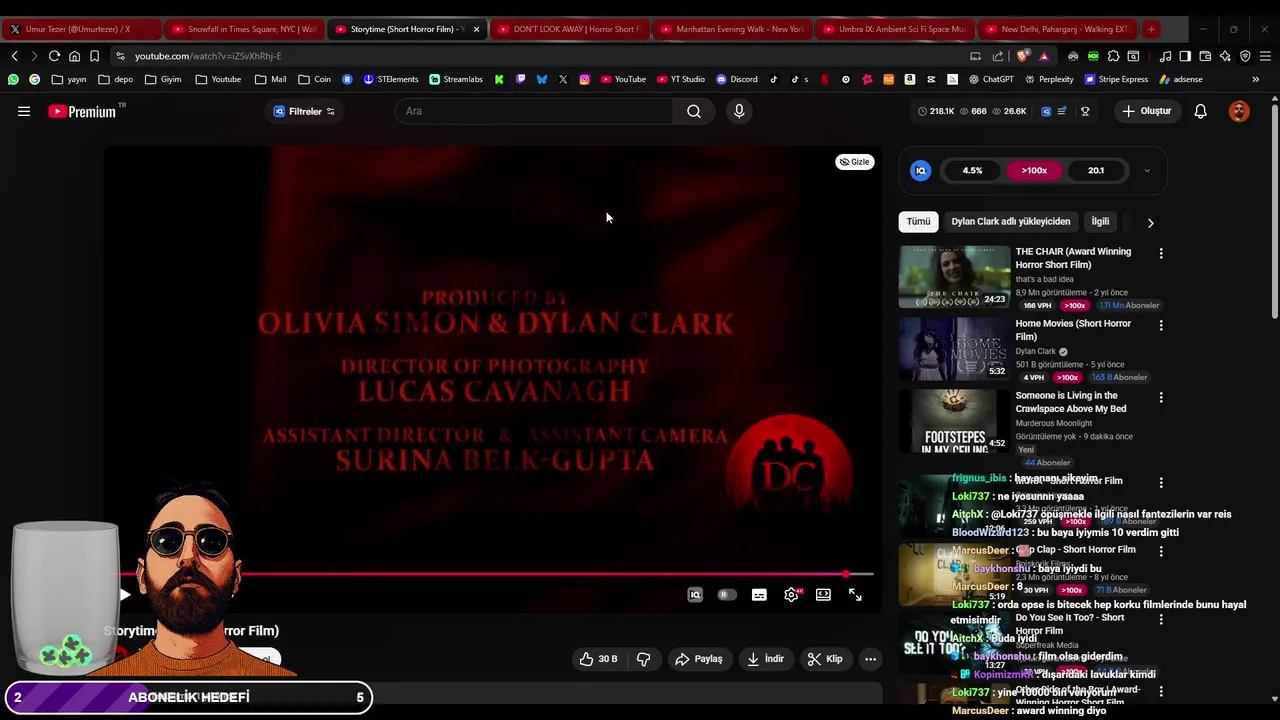Open Home Movies video thumbnail
The height and width of the screenshot is (720, 1280).
click(x=954, y=349)
